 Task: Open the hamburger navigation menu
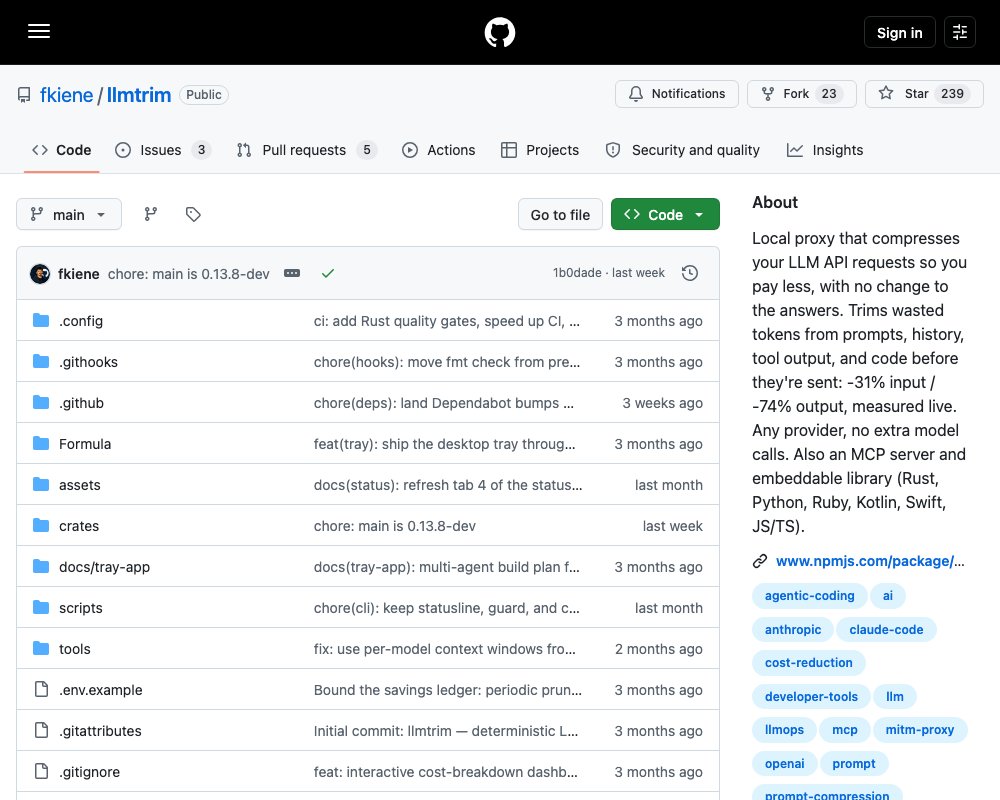pyautogui.click(x=39, y=31)
